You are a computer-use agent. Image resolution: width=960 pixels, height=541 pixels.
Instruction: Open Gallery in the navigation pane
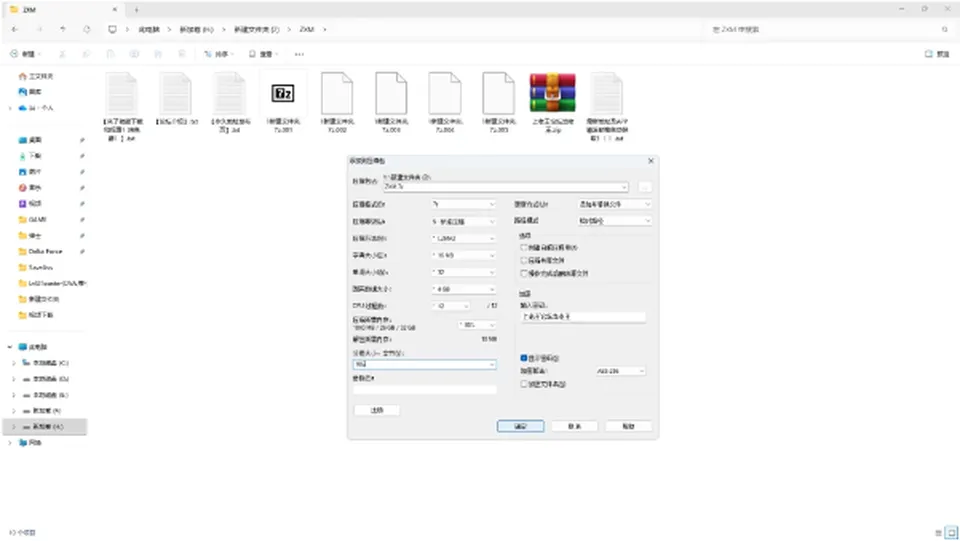click(30, 92)
